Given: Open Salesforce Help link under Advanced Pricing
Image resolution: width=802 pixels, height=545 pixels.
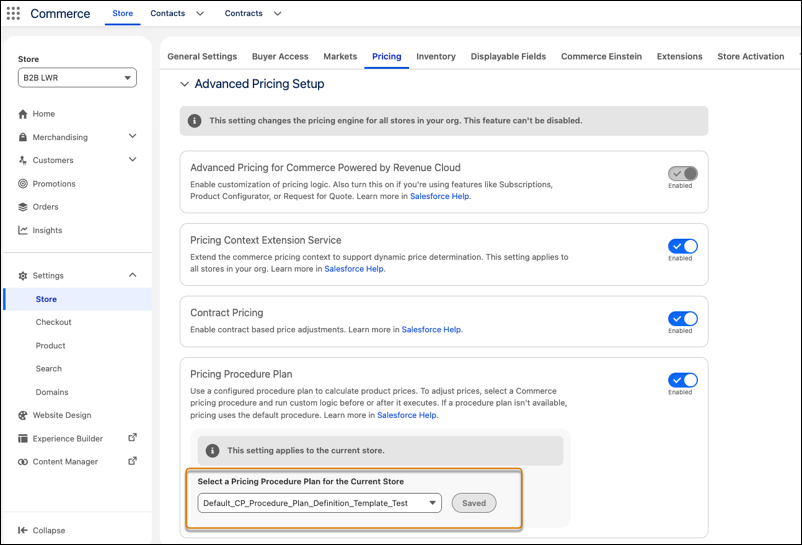Looking at the screenshot, I should click(439, 196).
